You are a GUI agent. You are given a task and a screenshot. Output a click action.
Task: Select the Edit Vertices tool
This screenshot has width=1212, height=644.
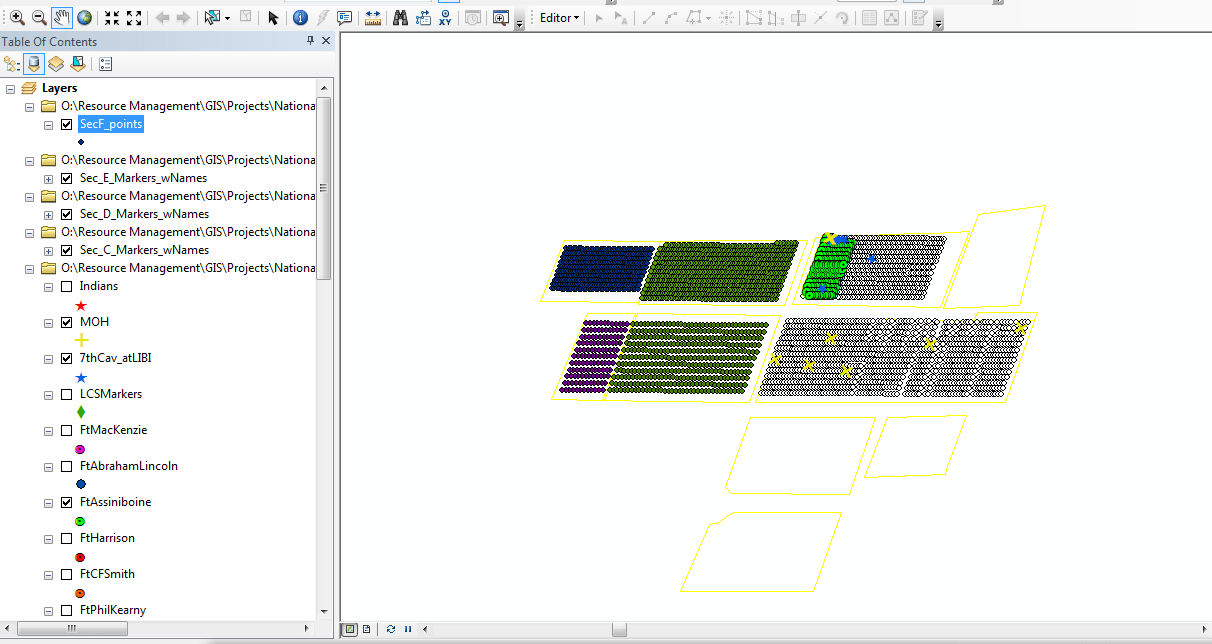click(752, 17)
